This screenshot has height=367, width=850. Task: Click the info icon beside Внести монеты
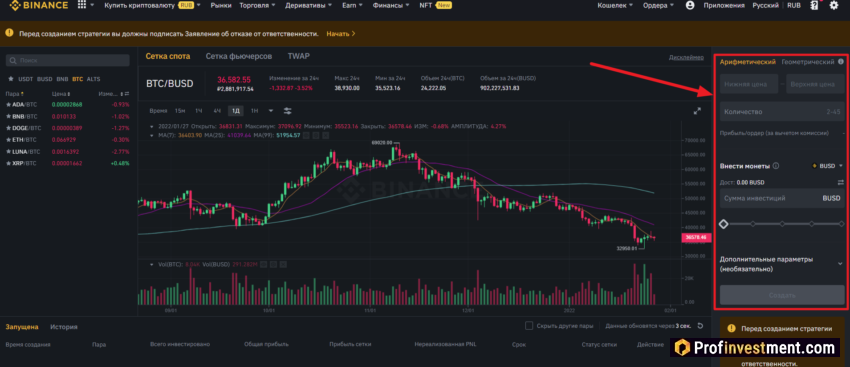pyautogui.click(x=776, y=166)
